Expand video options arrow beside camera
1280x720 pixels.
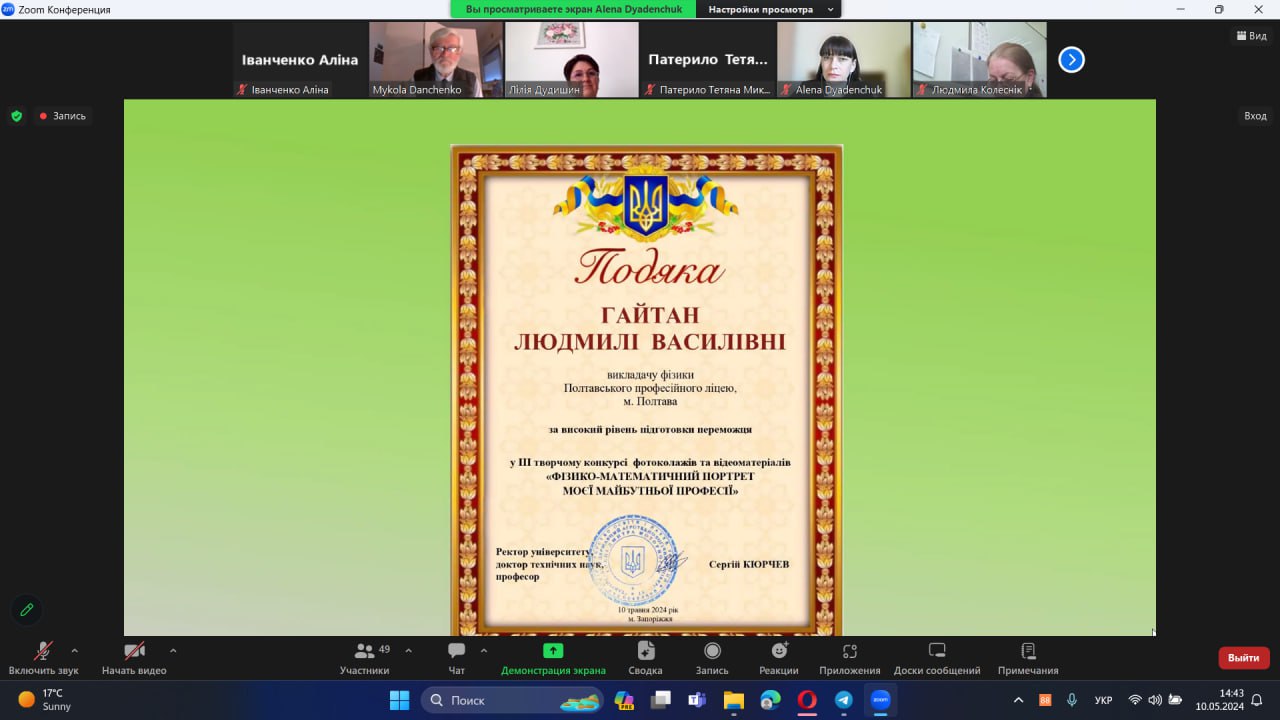point(173,650)
